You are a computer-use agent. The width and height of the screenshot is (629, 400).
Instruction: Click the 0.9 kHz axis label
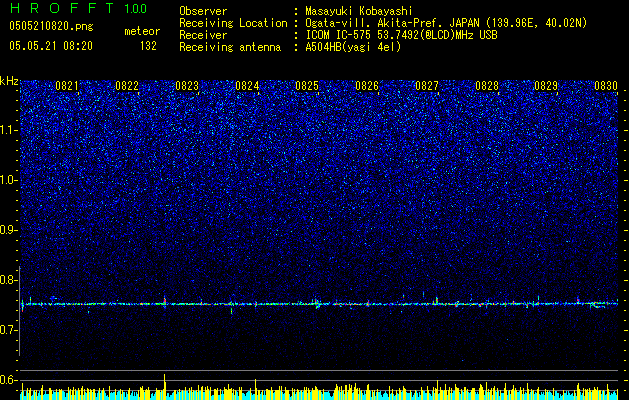[9, 230]
